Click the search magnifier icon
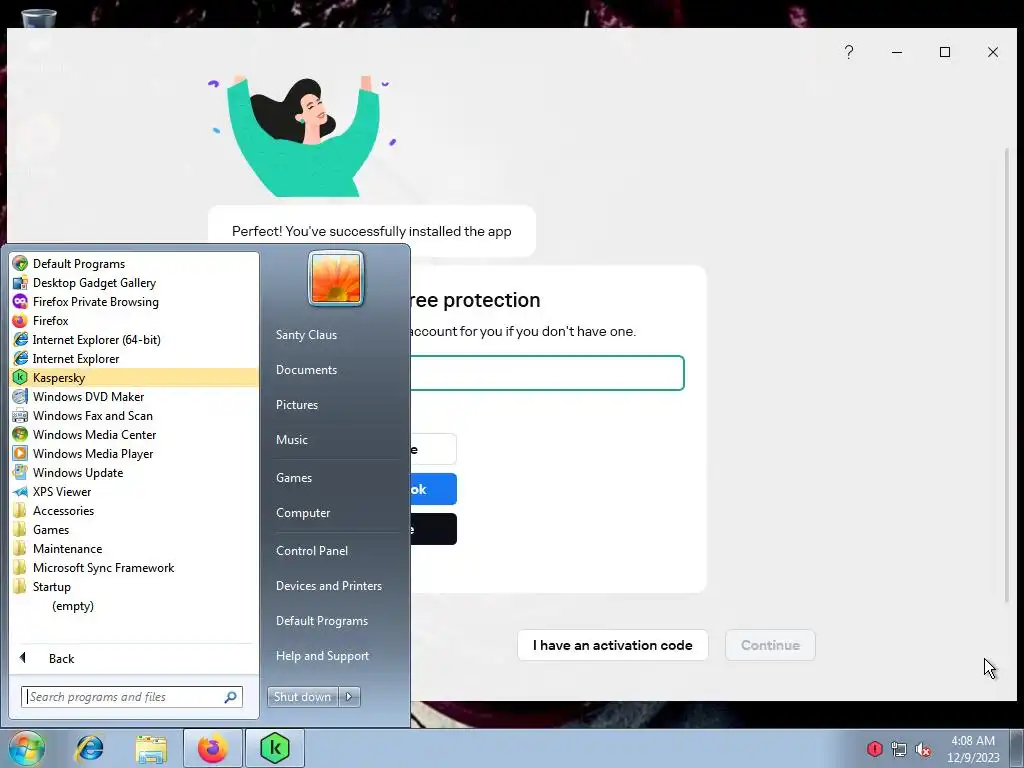 [231, 697]
